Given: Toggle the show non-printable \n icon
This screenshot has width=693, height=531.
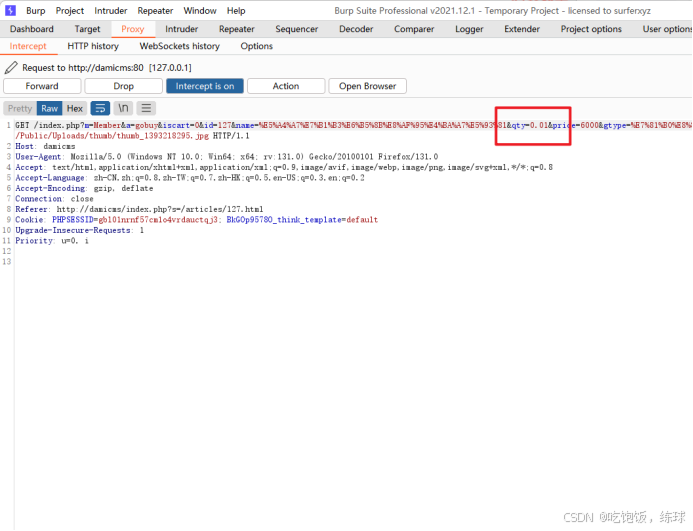Looking at the screenshot, I should 123,108.
